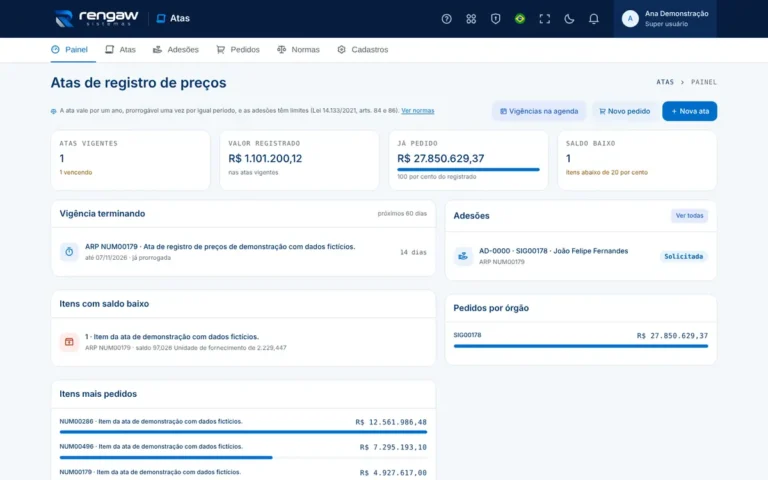This screenshot has height=480, width=768.
Task: Click the Normas scales icon
Action: click(x=281, y=49)
